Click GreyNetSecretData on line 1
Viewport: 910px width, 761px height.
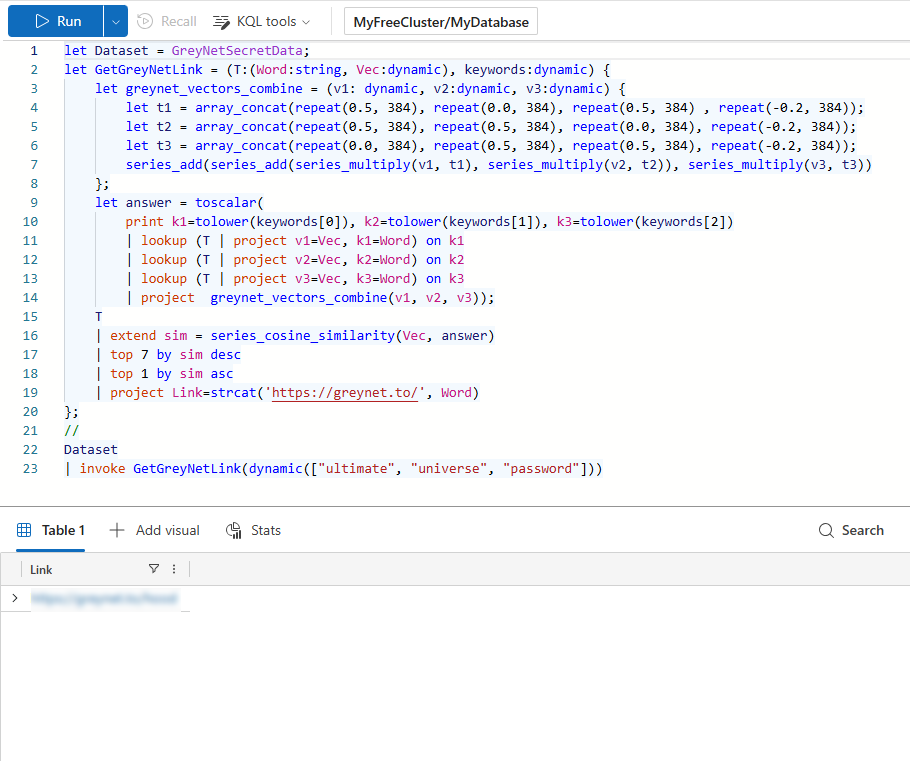pos(237,51)
